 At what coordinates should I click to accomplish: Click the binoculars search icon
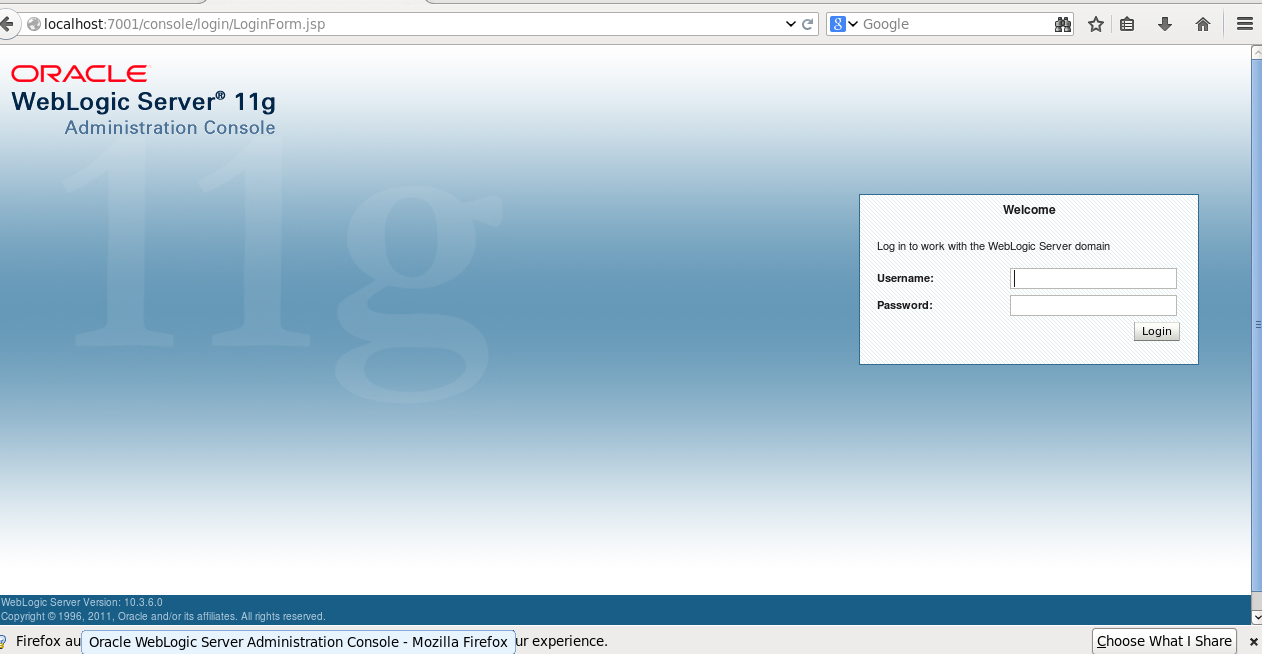tap(1062, 24)
